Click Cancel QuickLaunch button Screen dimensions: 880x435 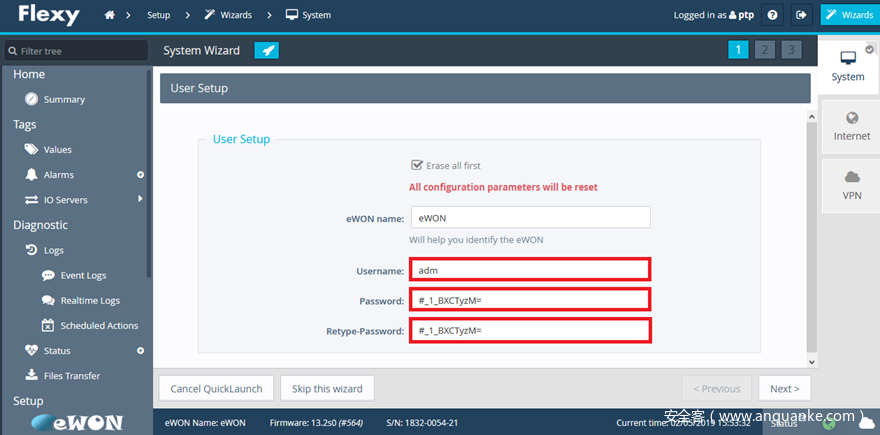click(x=216, y=388)
